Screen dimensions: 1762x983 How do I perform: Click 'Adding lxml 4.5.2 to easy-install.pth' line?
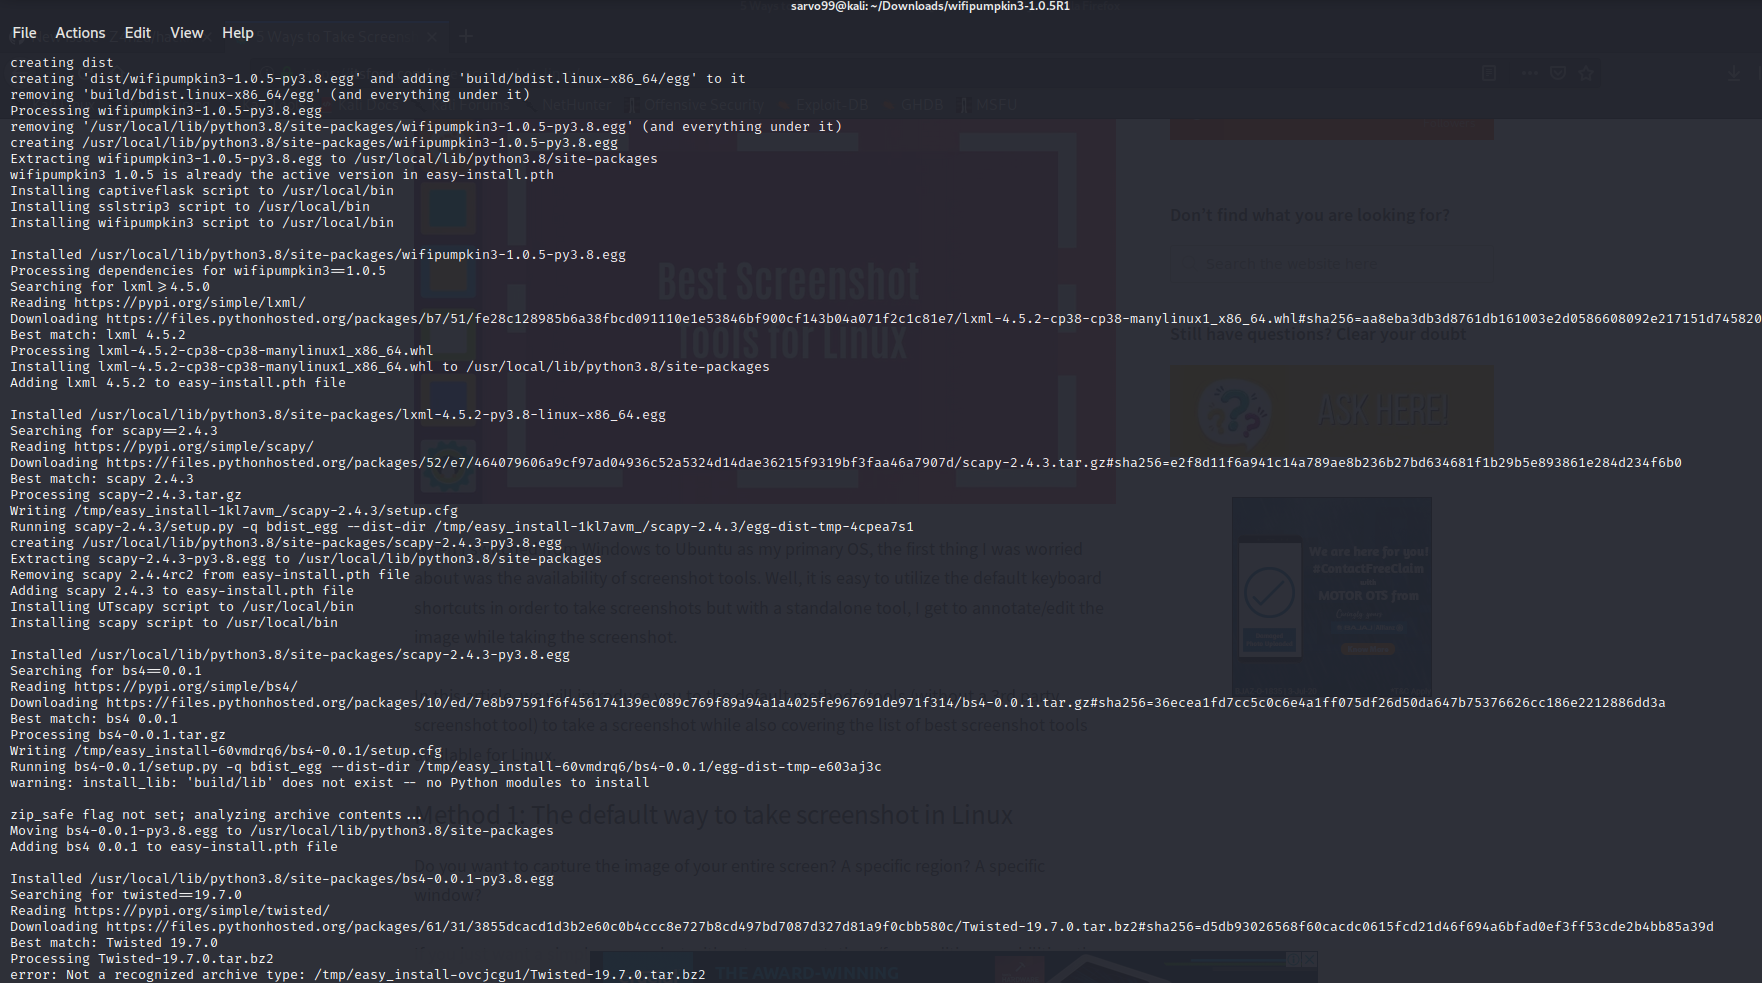178,383
